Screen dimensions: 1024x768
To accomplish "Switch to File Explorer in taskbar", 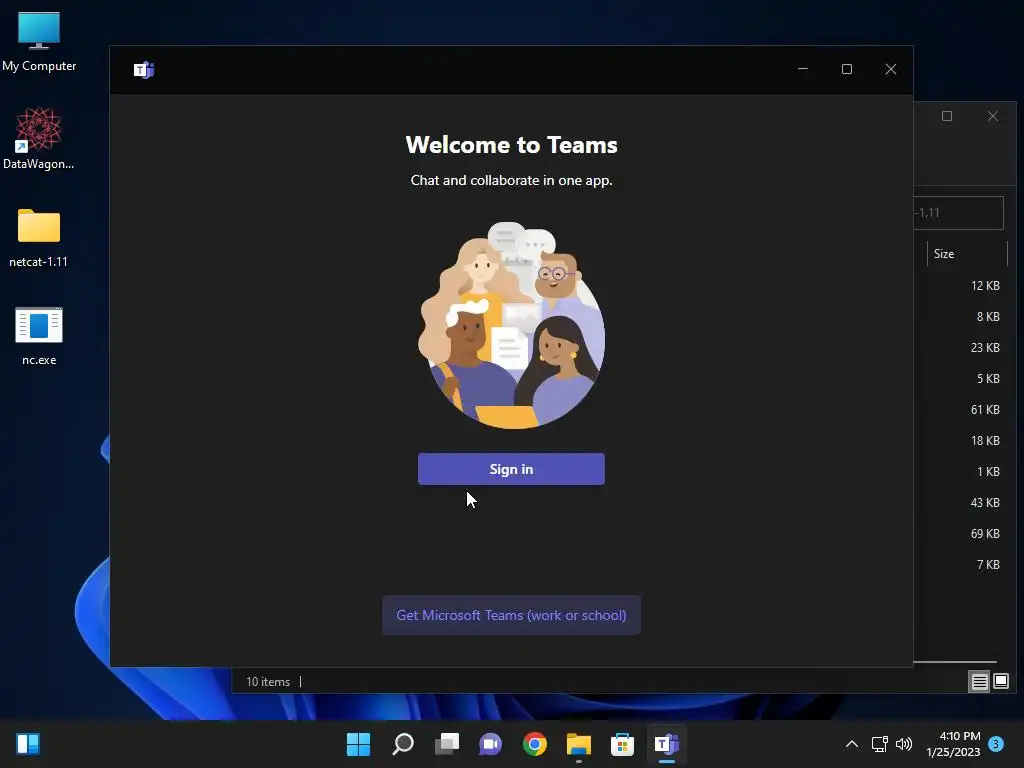I will (579, 744).
